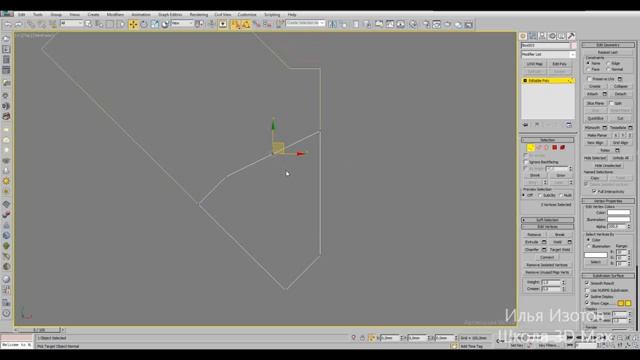The image size is (640, 360).
Task: Toggle the 3D Snaps icon
Action: 235,24
